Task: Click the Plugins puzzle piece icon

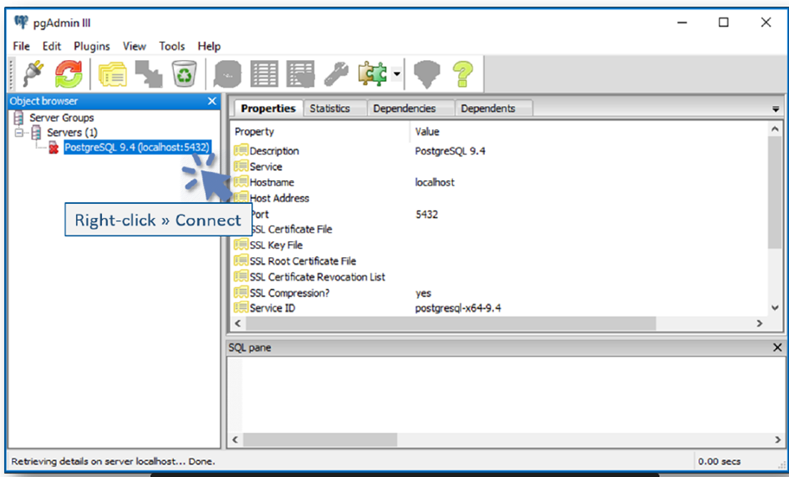Action: pyautogui.click(x=373, y=73)
